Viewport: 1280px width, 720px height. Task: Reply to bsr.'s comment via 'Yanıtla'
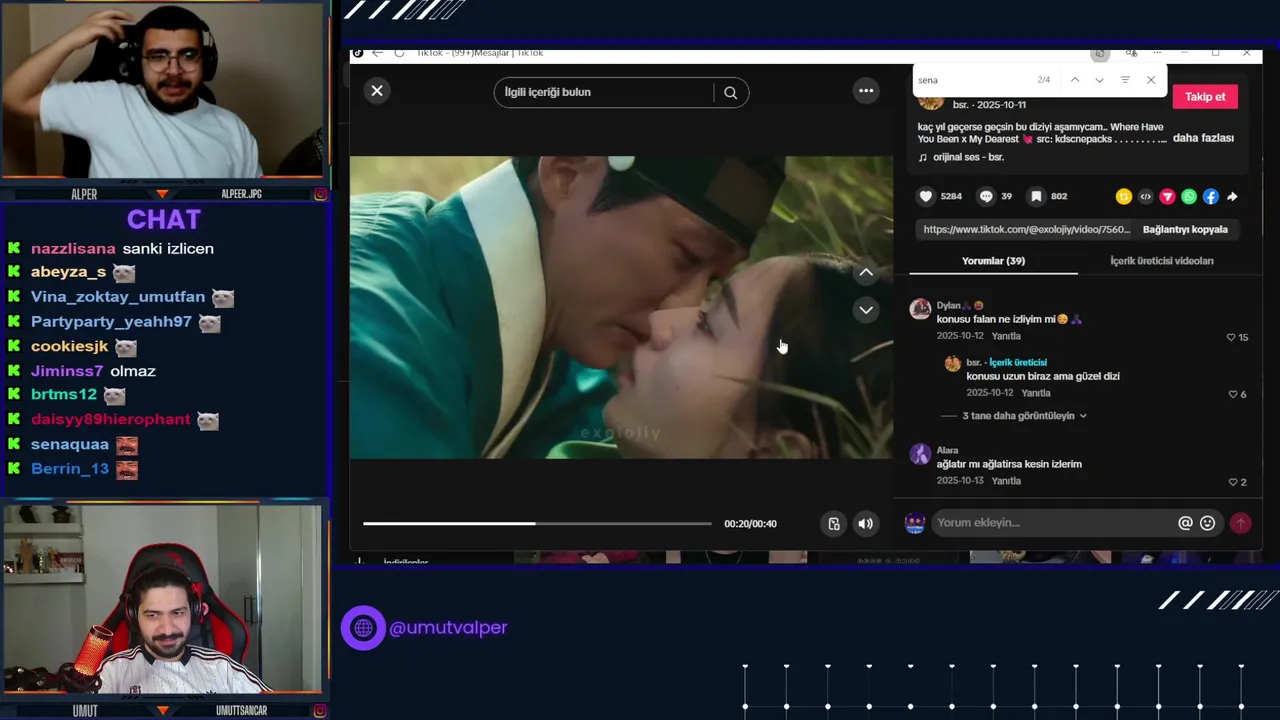(1036, 393)
